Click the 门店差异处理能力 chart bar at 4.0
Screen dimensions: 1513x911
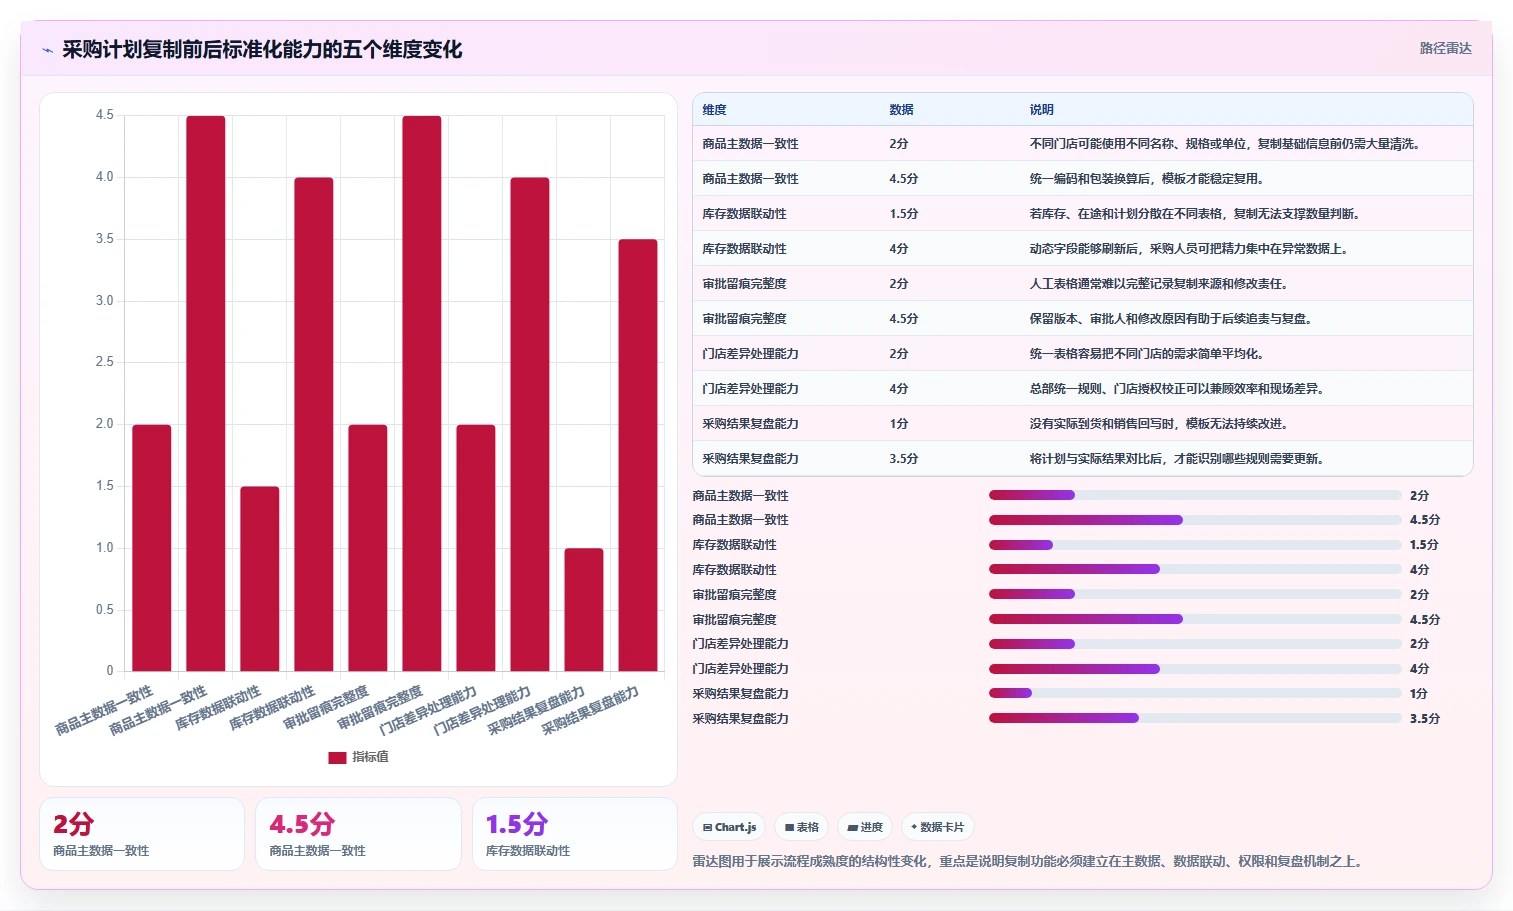tap(530, 425)
